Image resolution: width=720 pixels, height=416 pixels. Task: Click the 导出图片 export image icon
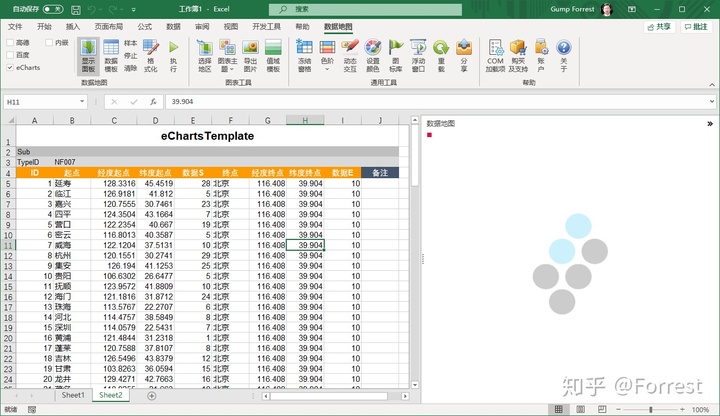[x=250, y=47]
